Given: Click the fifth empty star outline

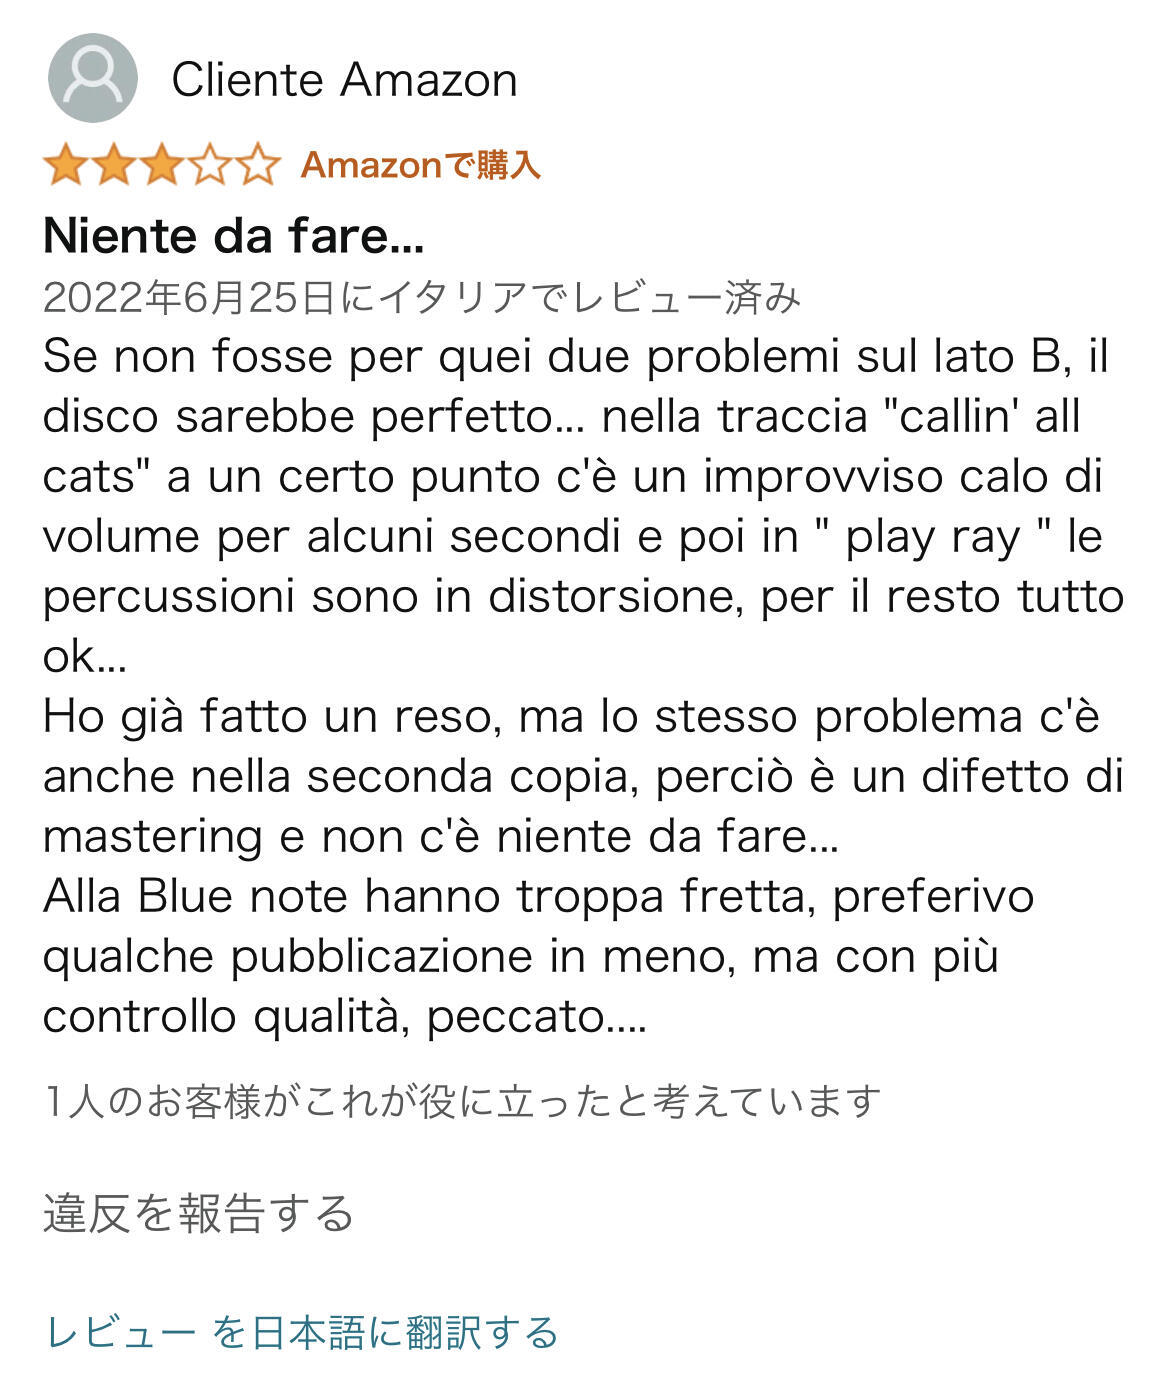Looking at the screenshot, I should point(258,165).
